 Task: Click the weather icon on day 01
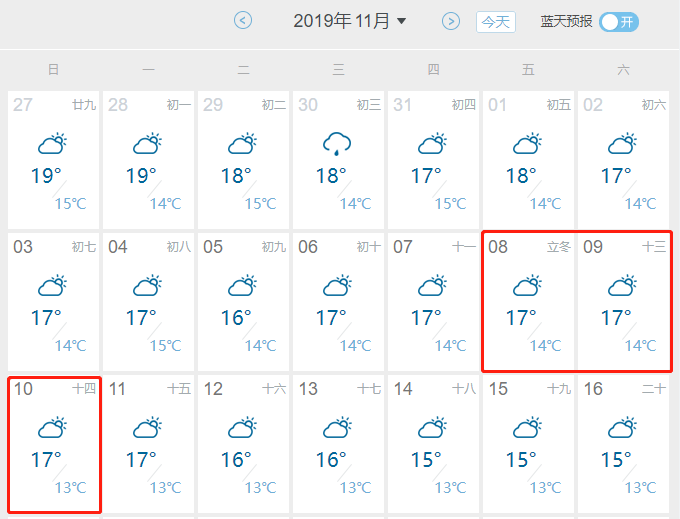(x=527, y=144)
